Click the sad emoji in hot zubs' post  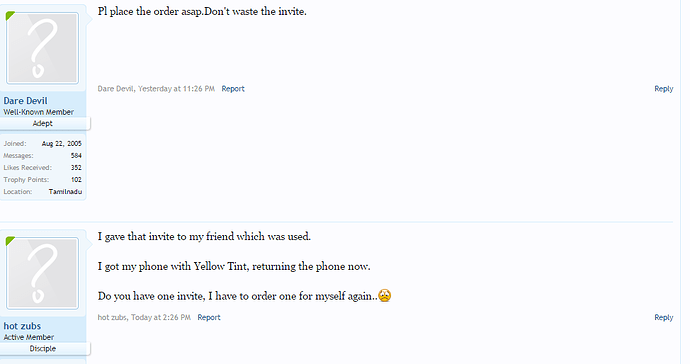click(x=385, y=295)
